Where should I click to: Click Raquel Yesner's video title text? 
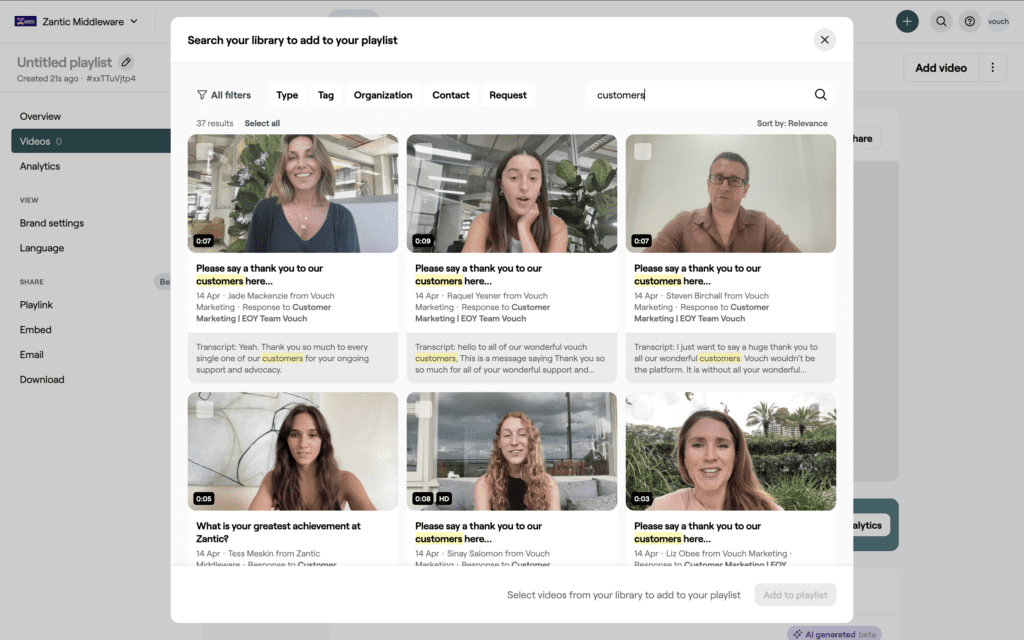479,274
